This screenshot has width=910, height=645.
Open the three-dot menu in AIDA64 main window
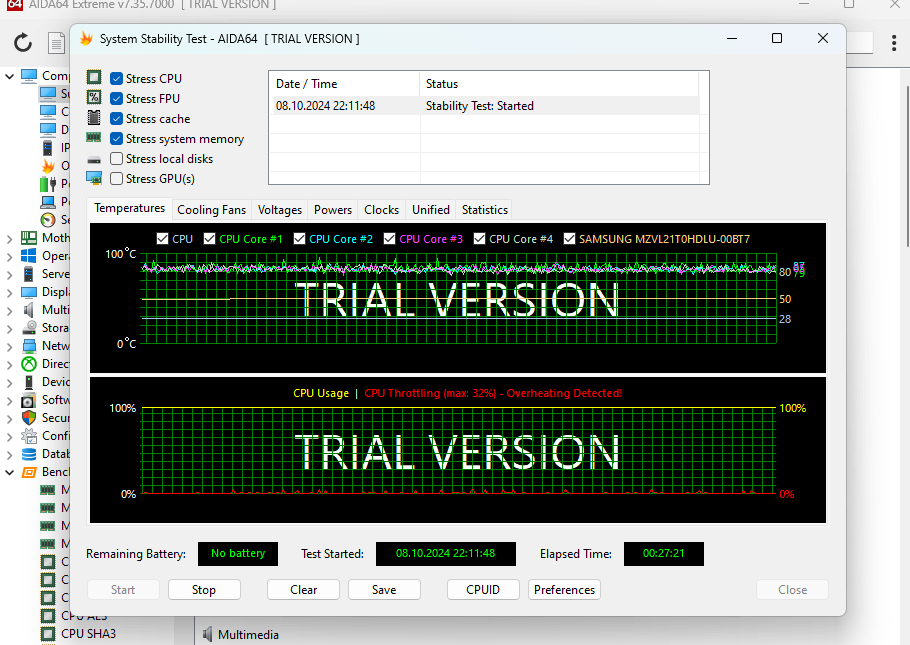[x=894, y=43]
